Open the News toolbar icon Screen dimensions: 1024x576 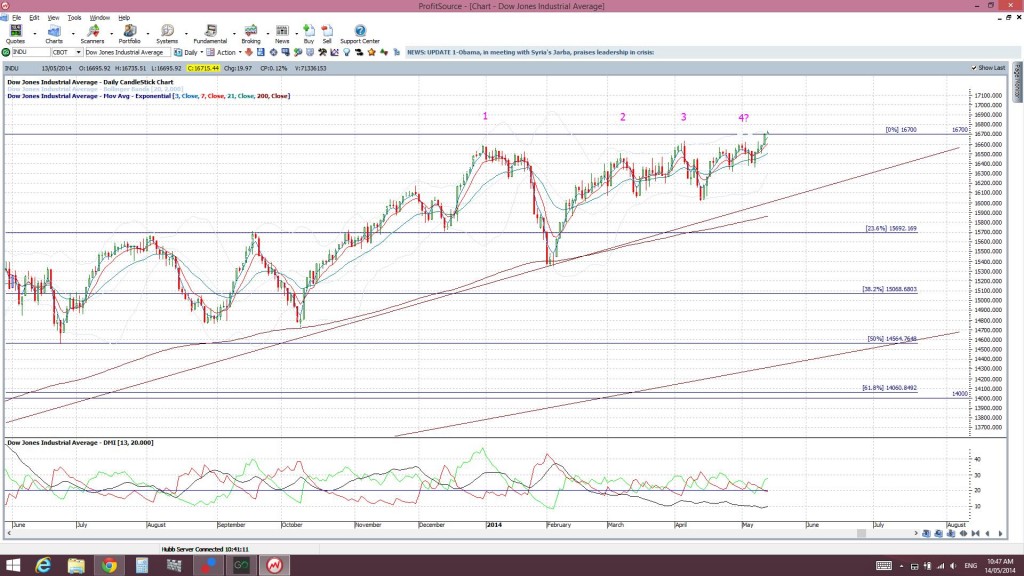point(282,31)
